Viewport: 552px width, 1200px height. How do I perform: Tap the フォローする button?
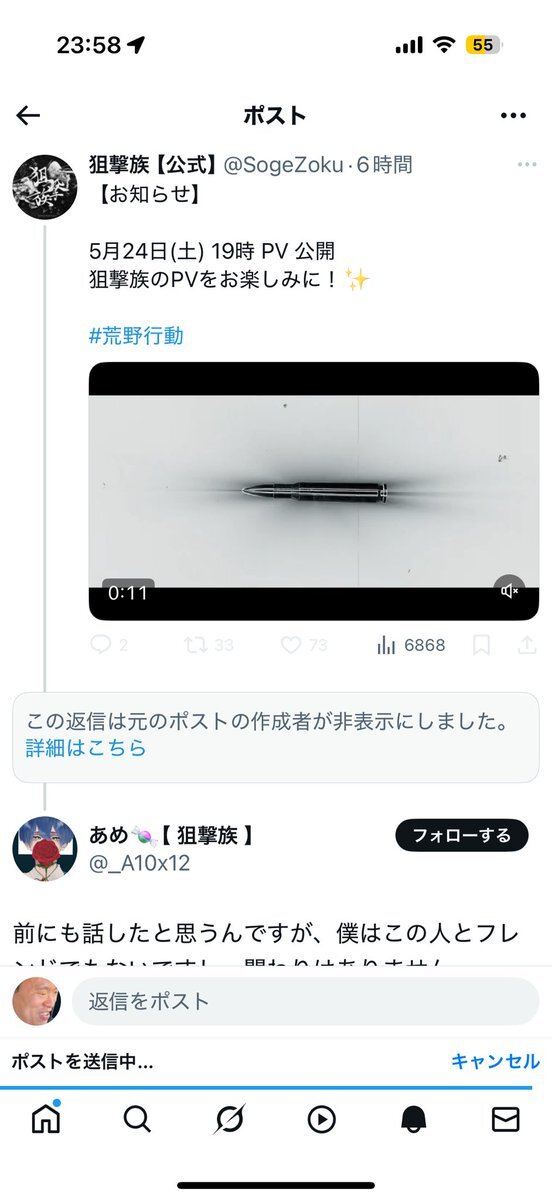[461, 835]
